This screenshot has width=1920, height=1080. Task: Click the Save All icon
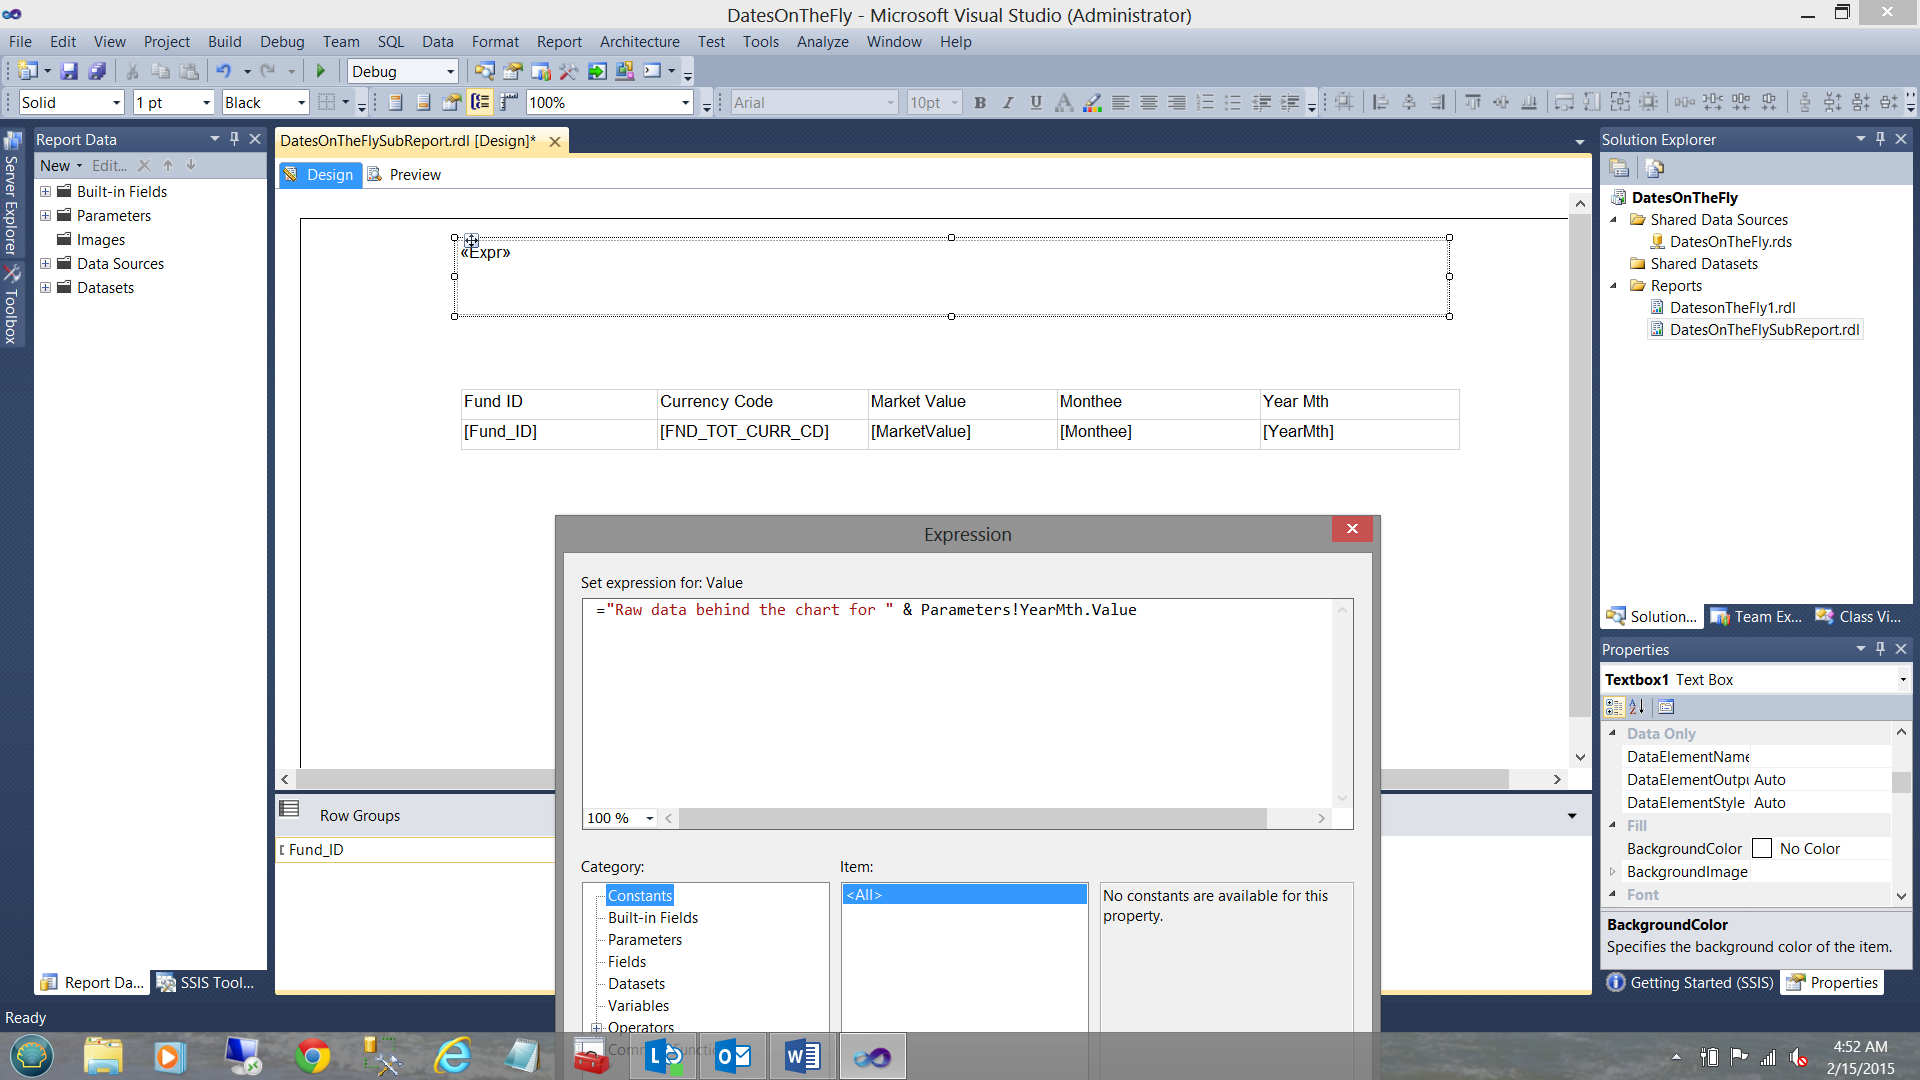pyautogui.click(x=97, y=71)
